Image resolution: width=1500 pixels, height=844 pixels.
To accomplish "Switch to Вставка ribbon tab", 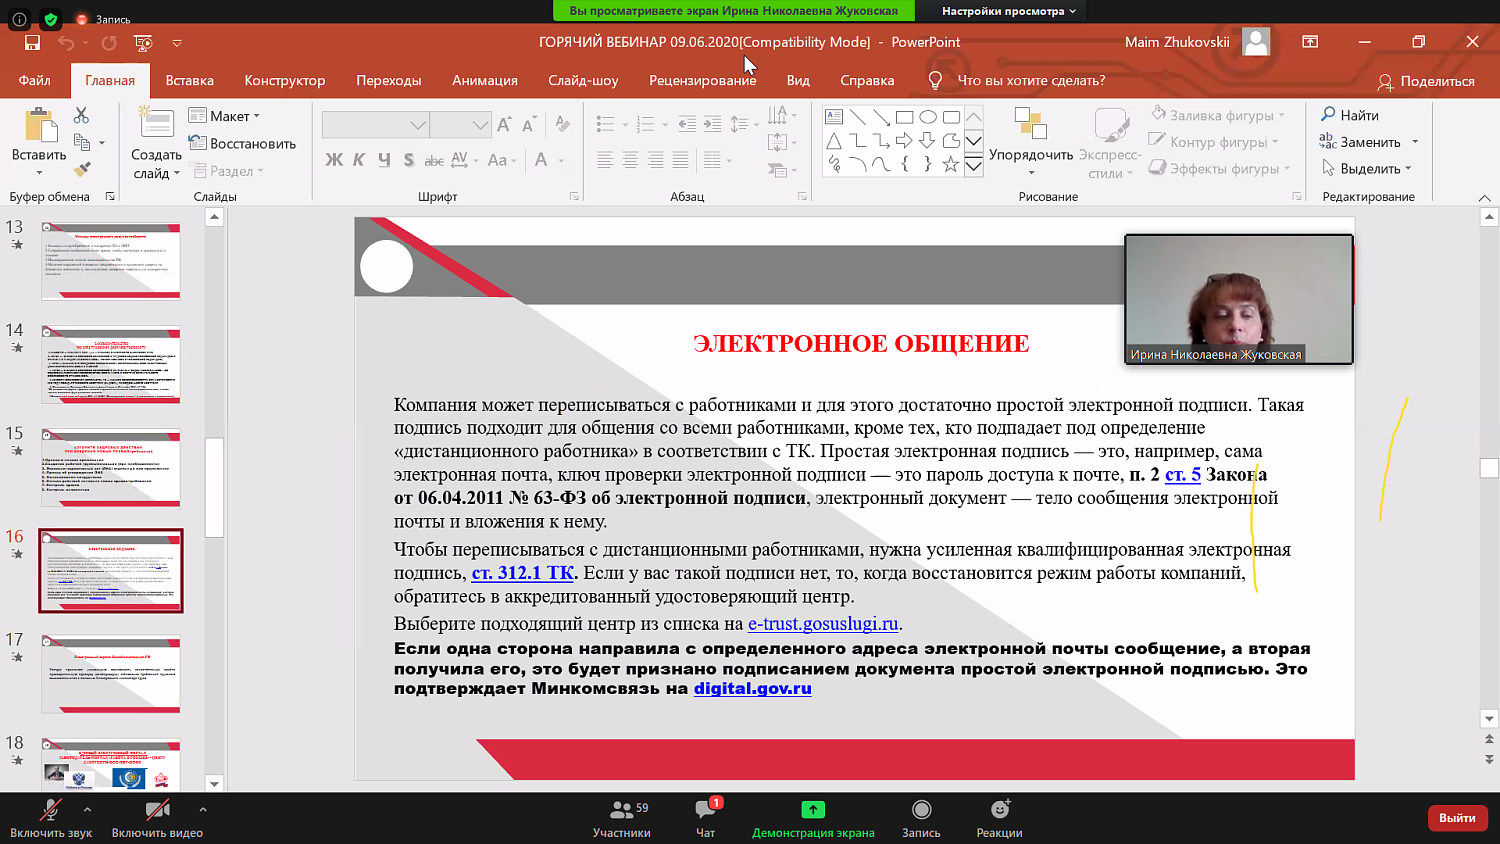I will click(x=190, y=80).
